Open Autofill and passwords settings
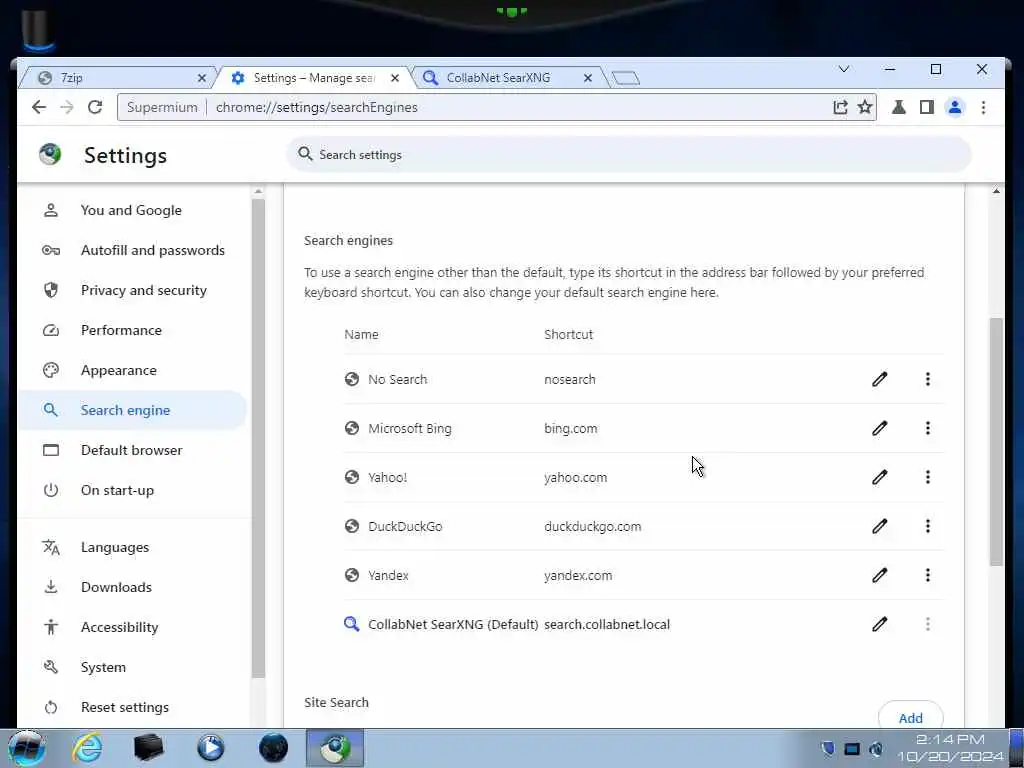The width and height of the screenshot is (1024, 768). click(132, 250)
